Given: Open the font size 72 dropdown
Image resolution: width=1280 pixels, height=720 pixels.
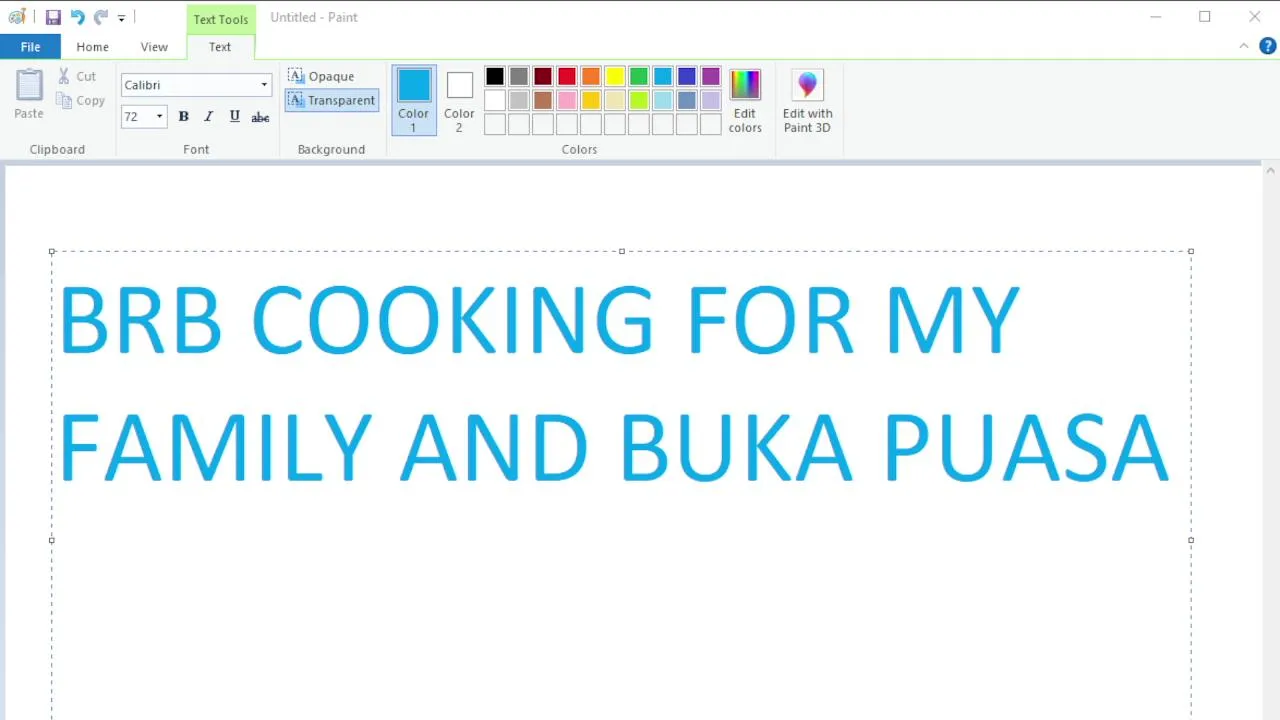Looking at the screenshot, I should point(159,117).
